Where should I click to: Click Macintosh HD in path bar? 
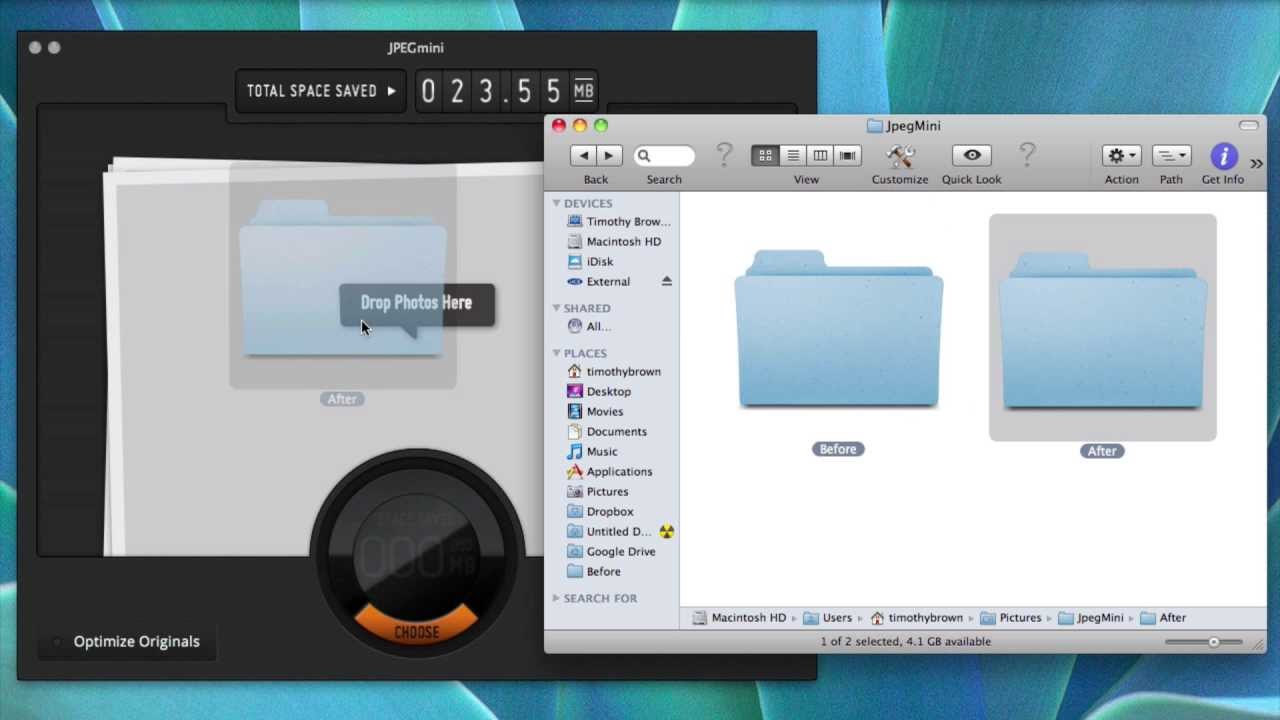pos(739,618)
